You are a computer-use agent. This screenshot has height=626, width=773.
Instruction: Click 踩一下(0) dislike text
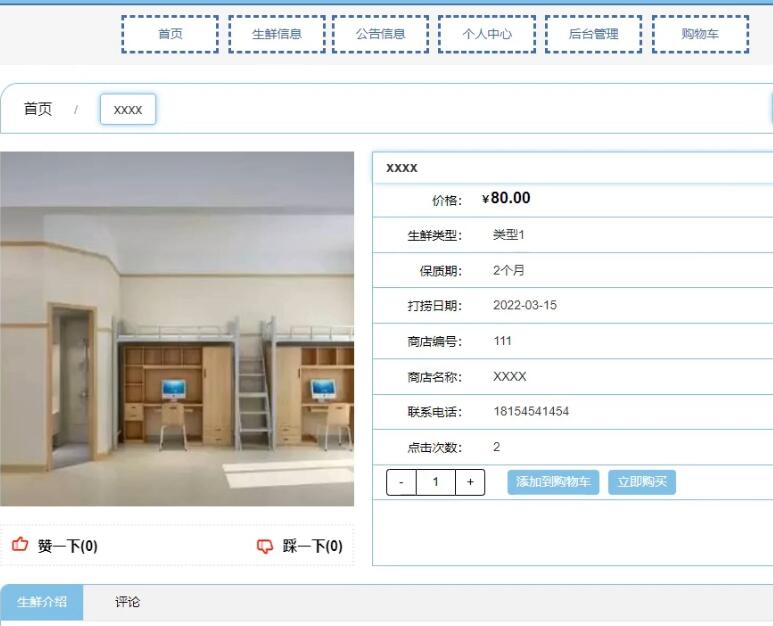coord(313,546)
